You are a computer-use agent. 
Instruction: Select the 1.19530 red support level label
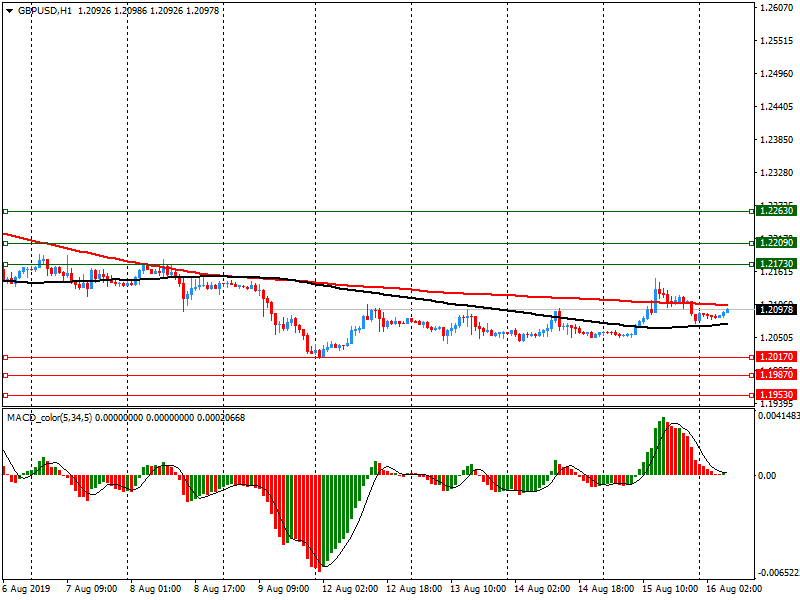tap(776, 394)
